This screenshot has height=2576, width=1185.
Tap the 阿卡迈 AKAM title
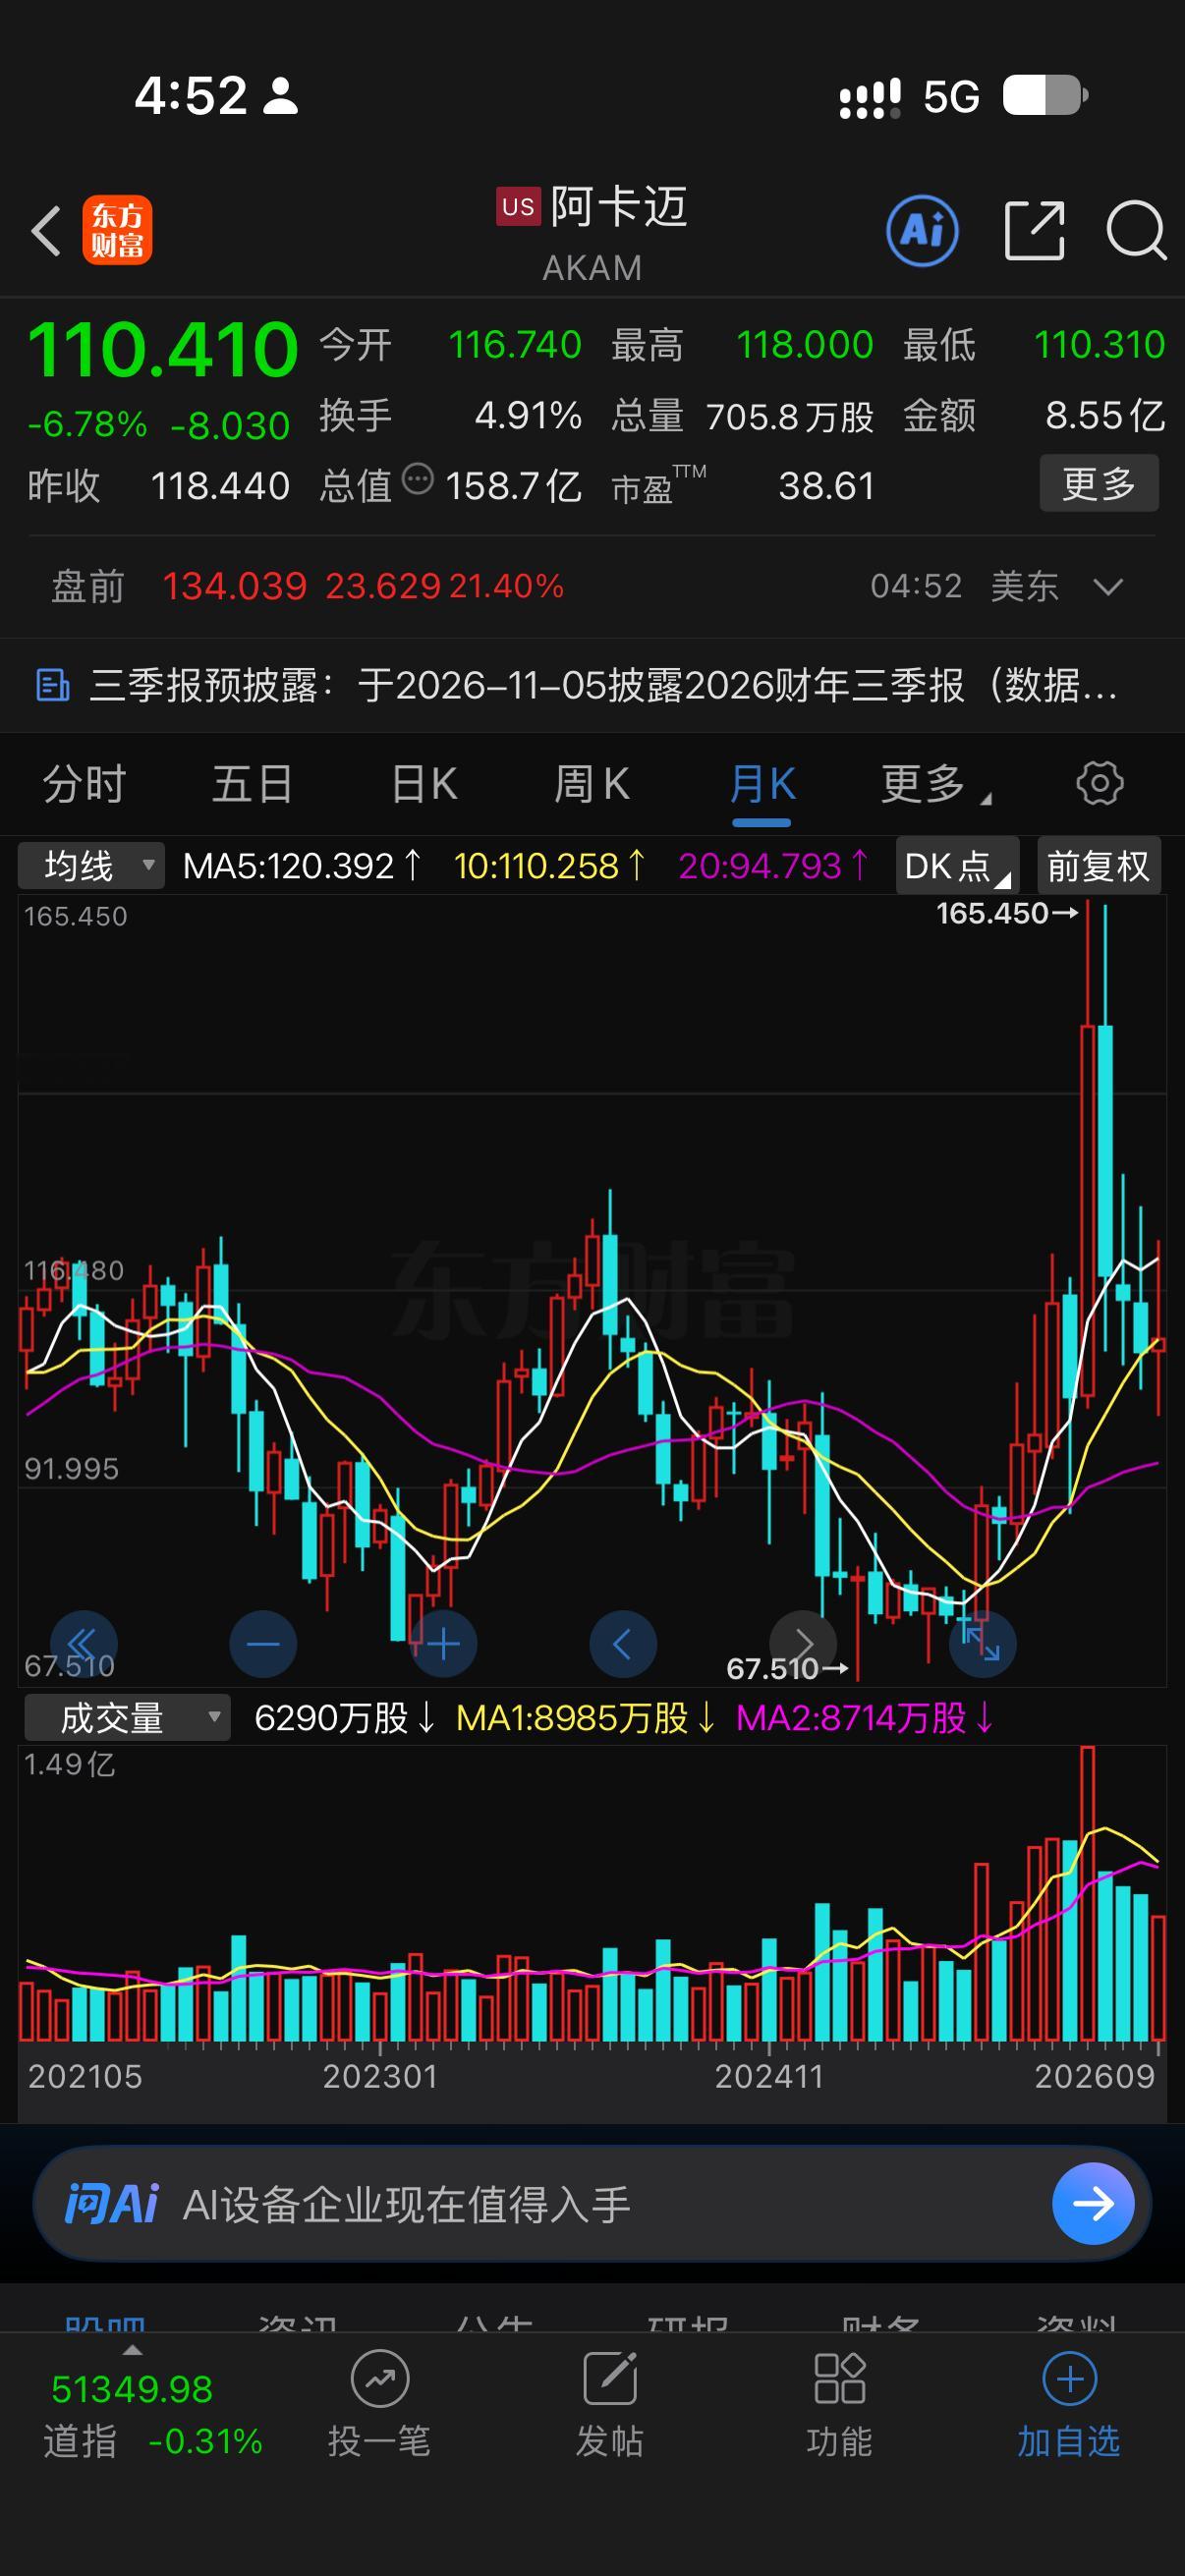pyautogui.click(x=592, y=232)
